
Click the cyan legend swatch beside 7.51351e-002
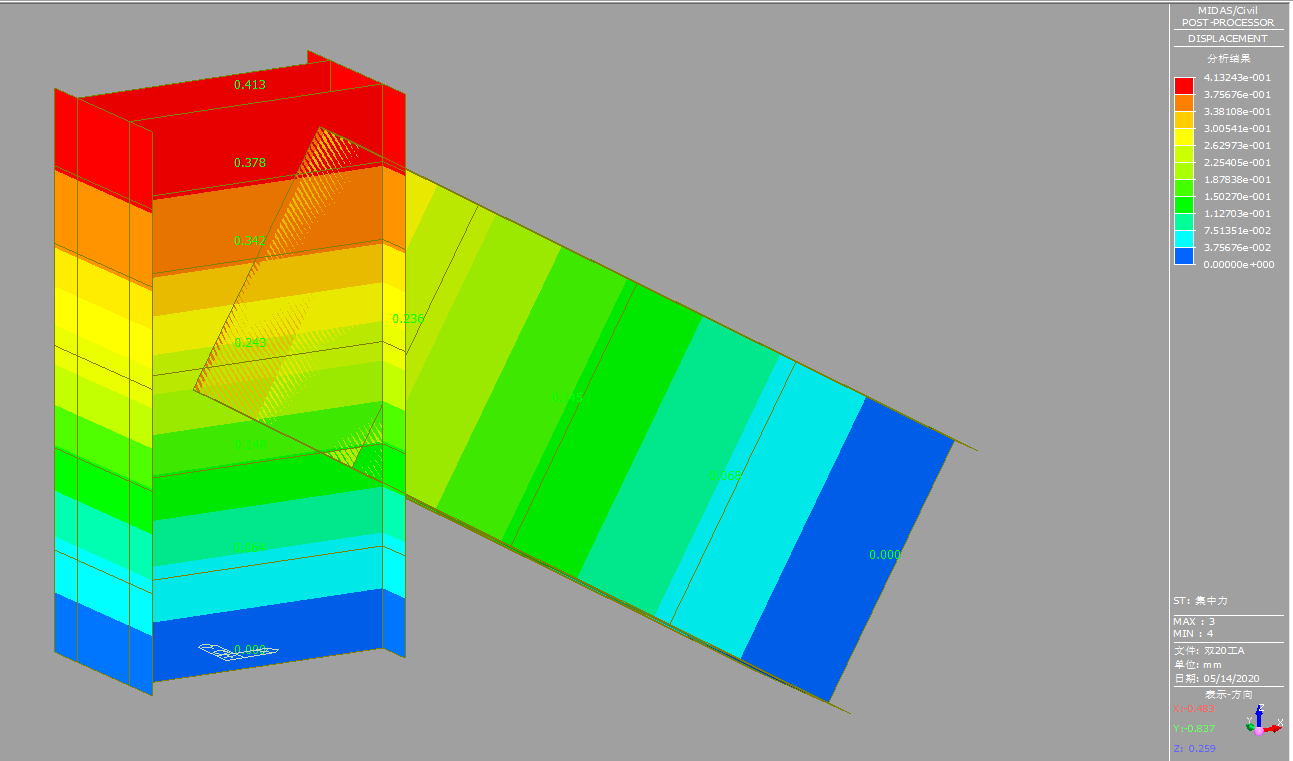click(x=1184, y=239)
